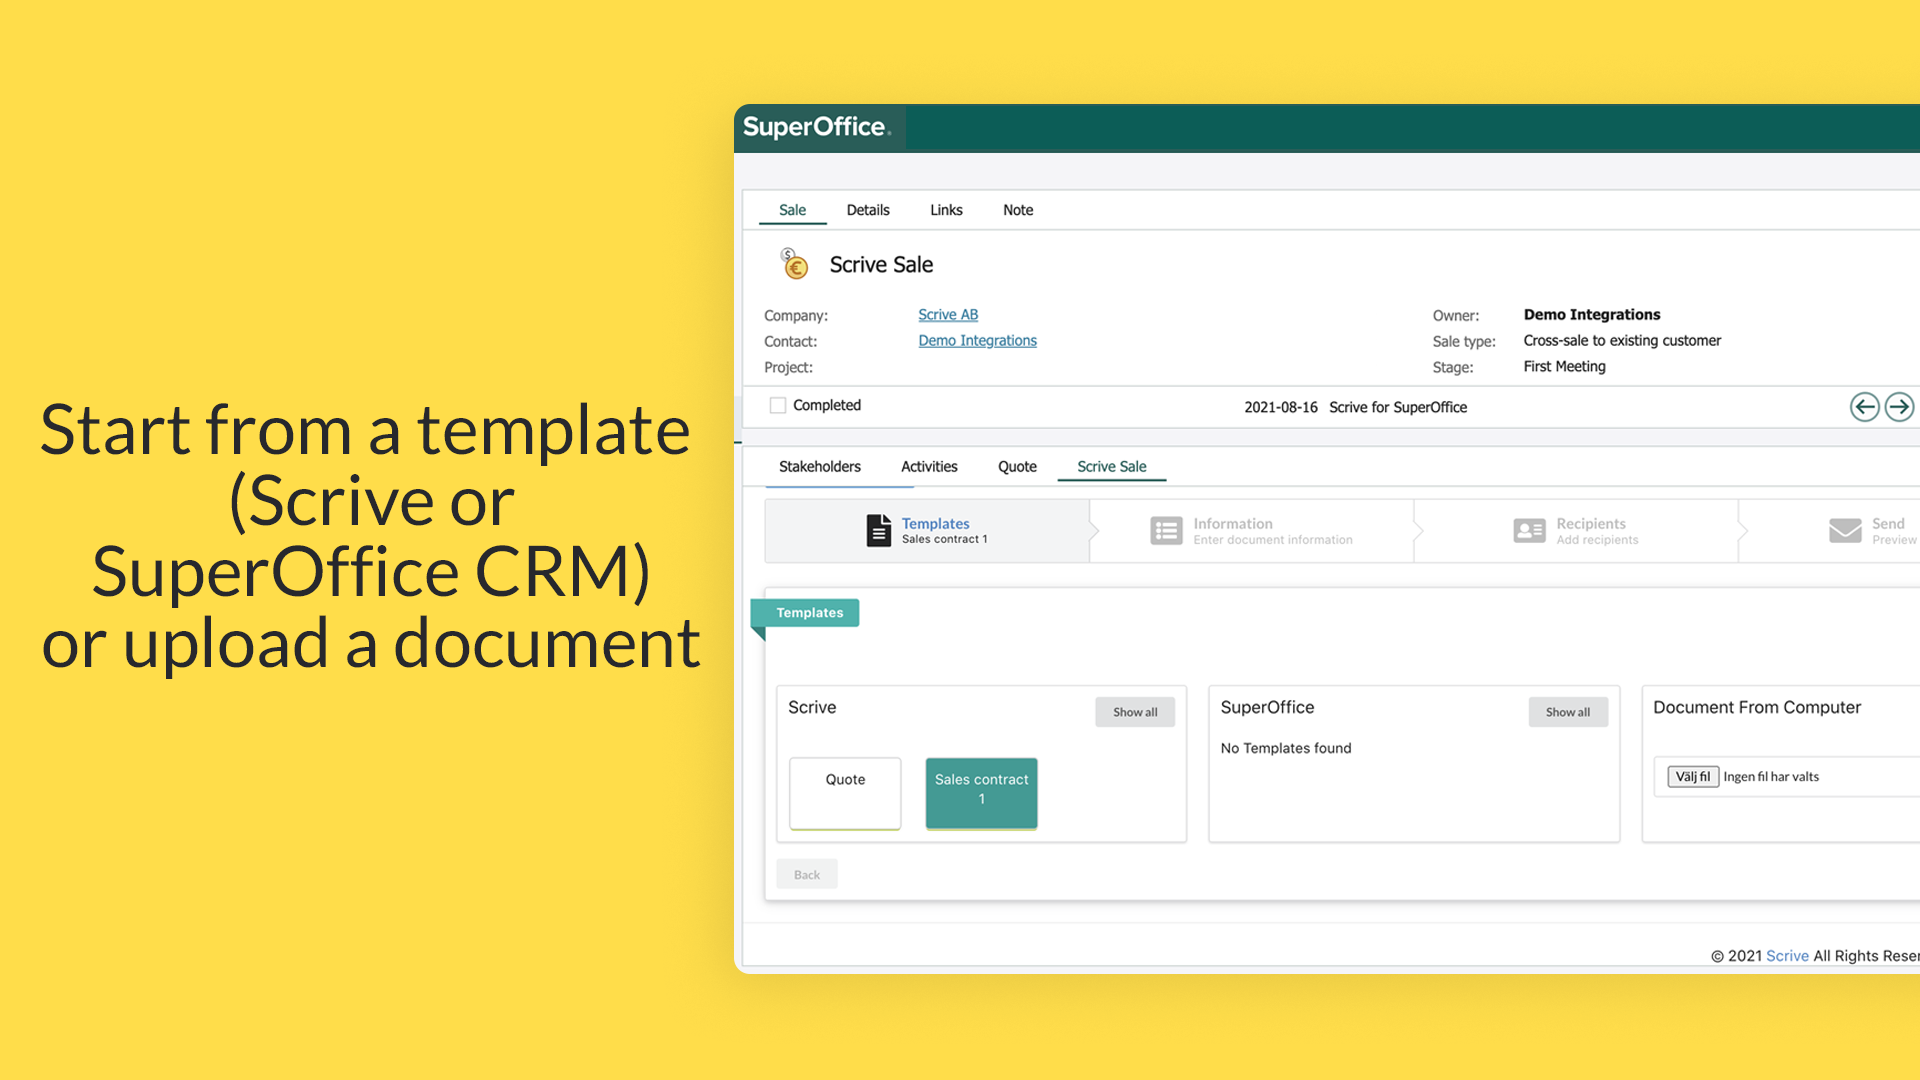This screenshot has width=1920, height=1080.
Task: Click the Templates wizard step label
Action: pyautogui.click(x=935, y=524)
